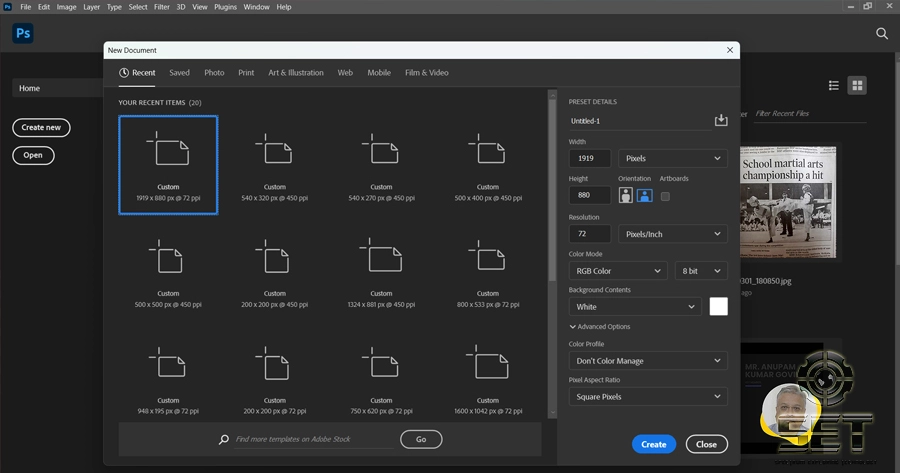Image resolution: width=900 pixels, height=473 pixels.
Task: Collapse the Advanced Options section
Action: pyautogui.click(x=600, y=327)
